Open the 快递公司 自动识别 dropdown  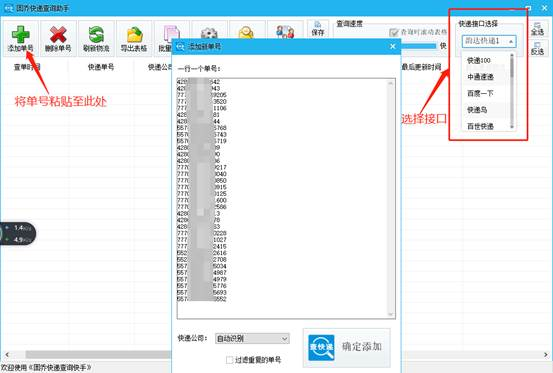point(252,339)
